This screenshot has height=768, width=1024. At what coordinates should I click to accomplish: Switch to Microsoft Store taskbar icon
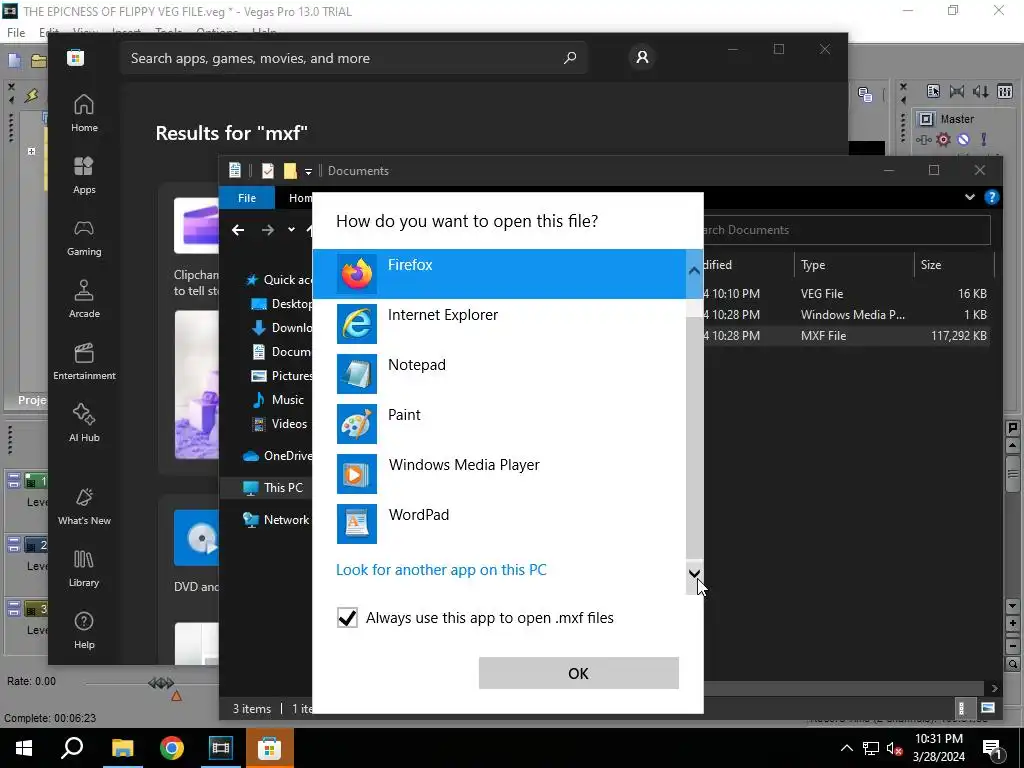pyautogui.click(x=270, y=748)
